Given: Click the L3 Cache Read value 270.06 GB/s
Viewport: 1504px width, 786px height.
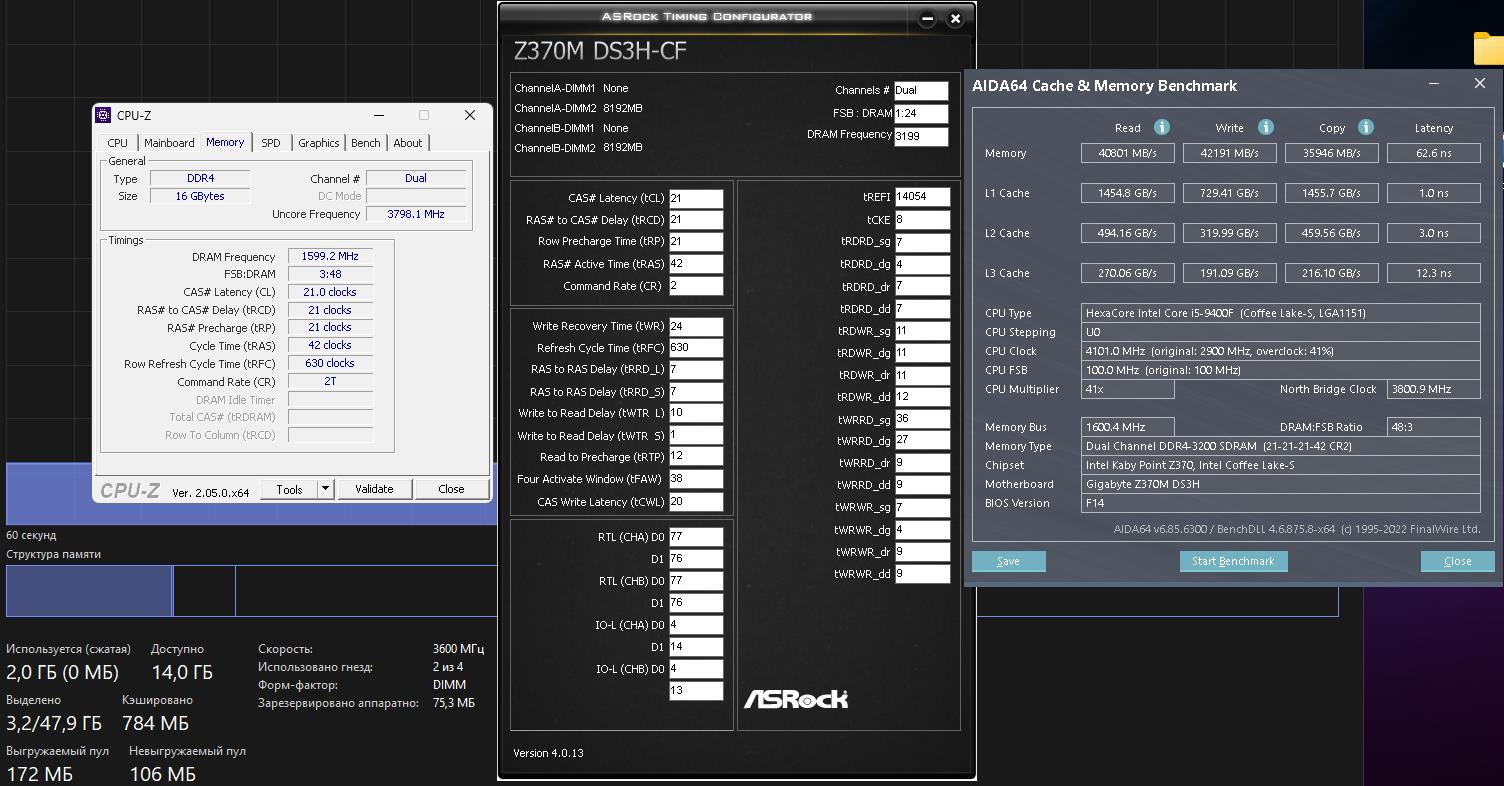Looking at the screenshot, I should pyautogui.click(x=1128, y=273).
